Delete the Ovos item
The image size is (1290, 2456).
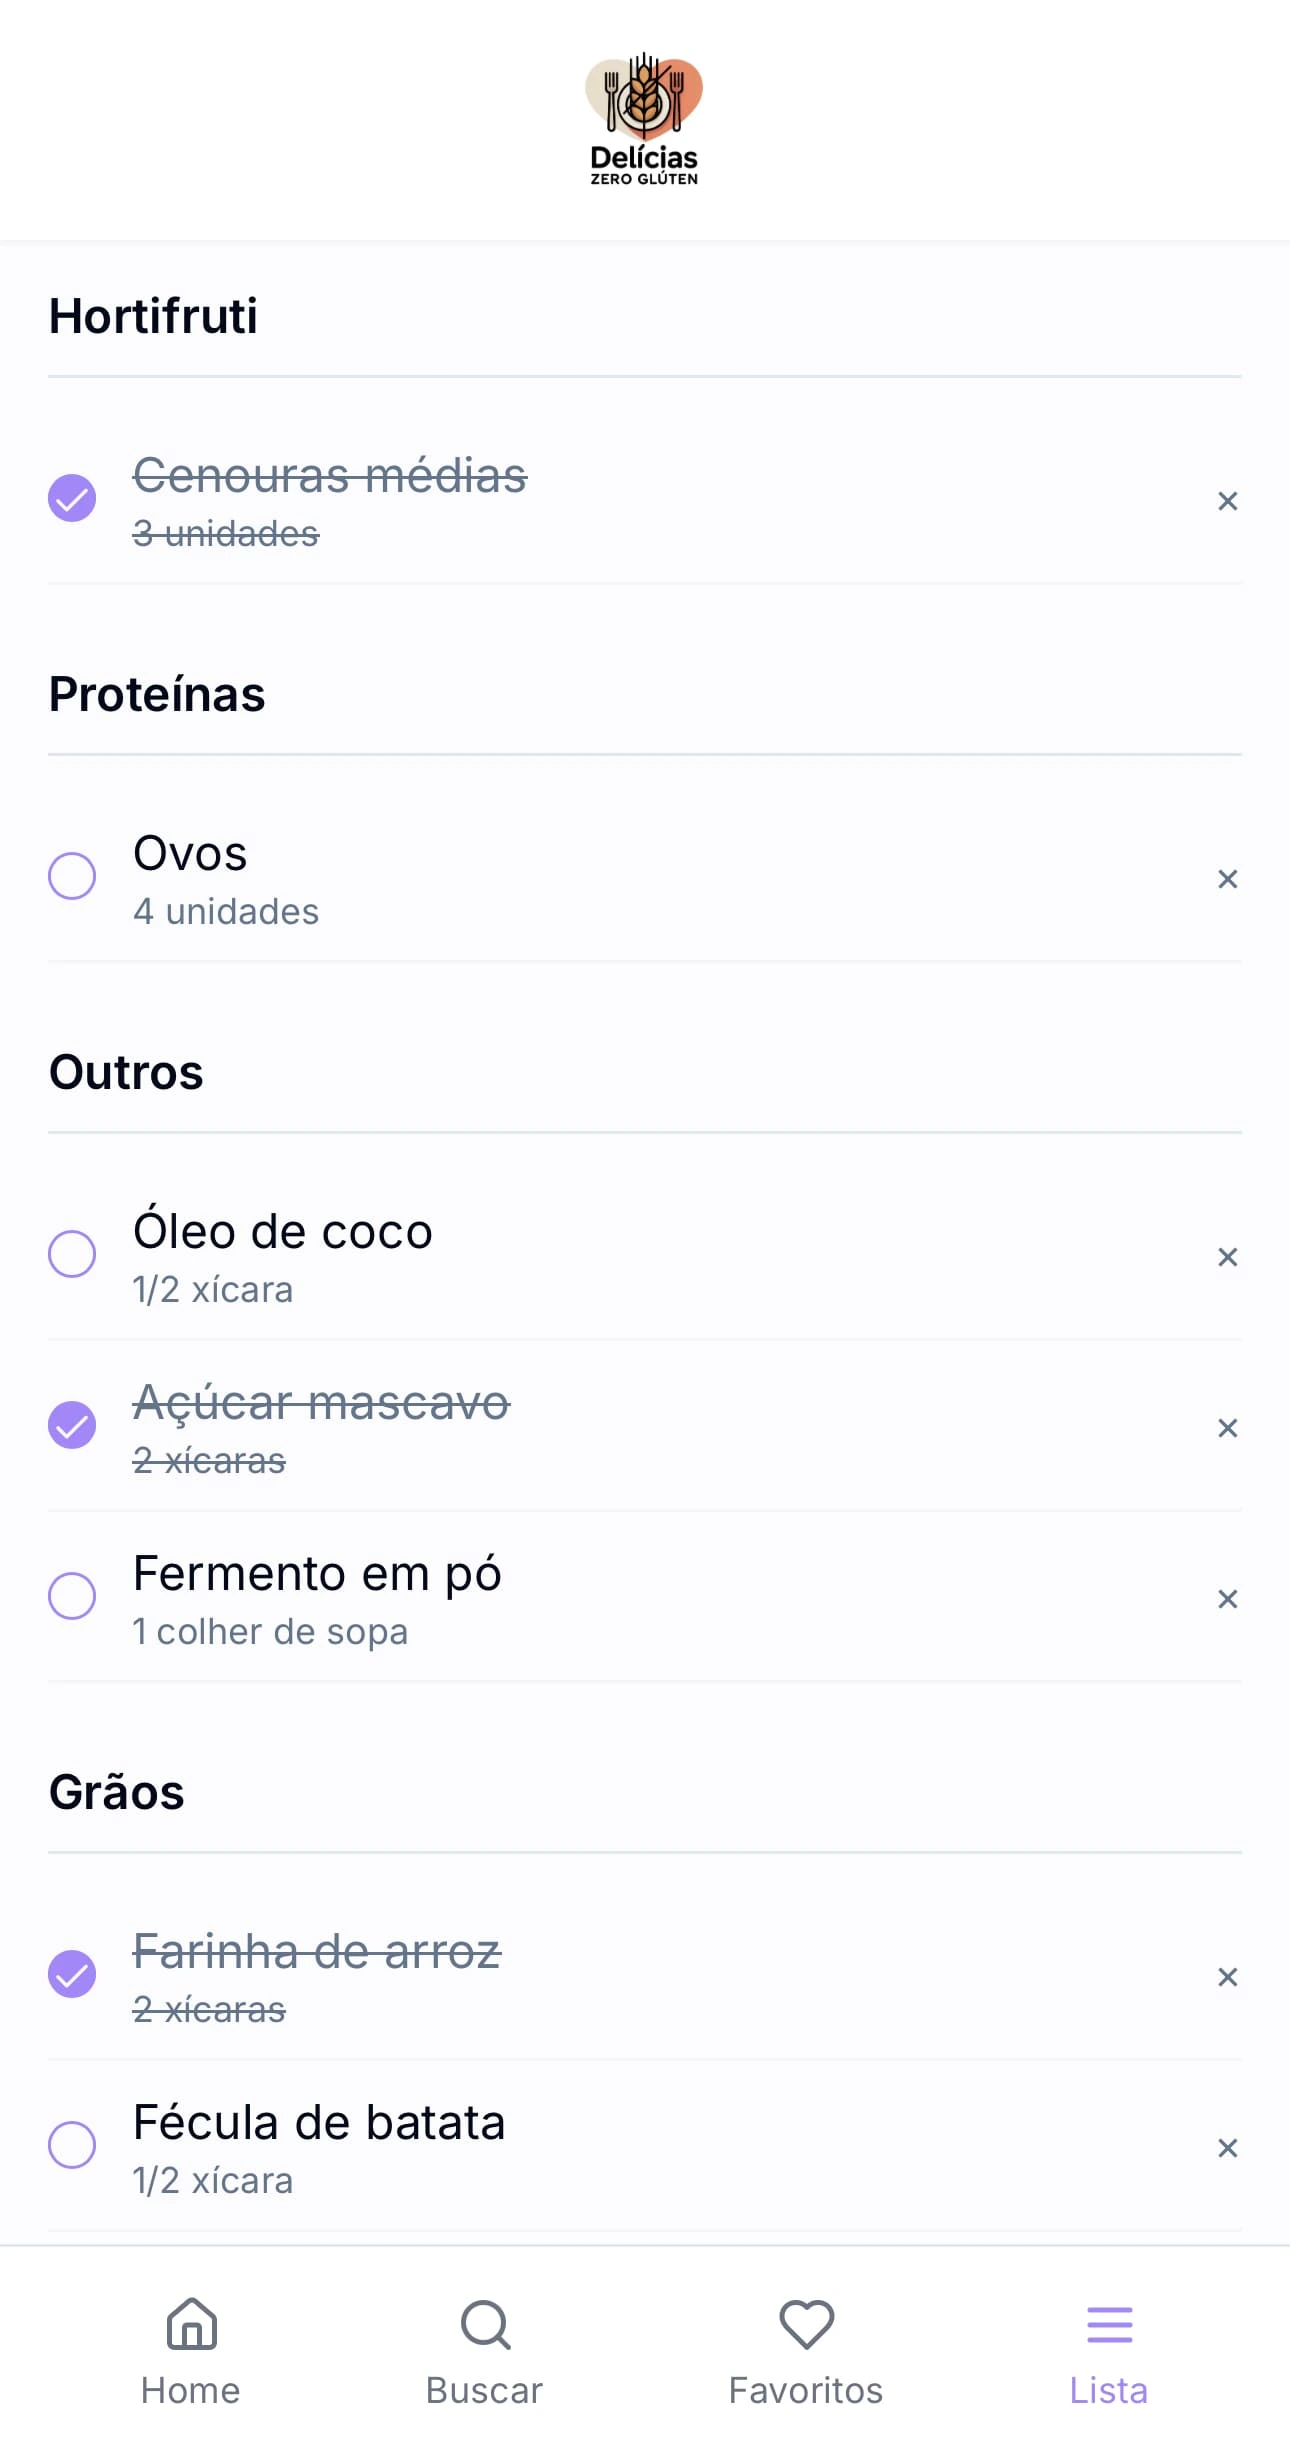click(x=1227, y=879)
